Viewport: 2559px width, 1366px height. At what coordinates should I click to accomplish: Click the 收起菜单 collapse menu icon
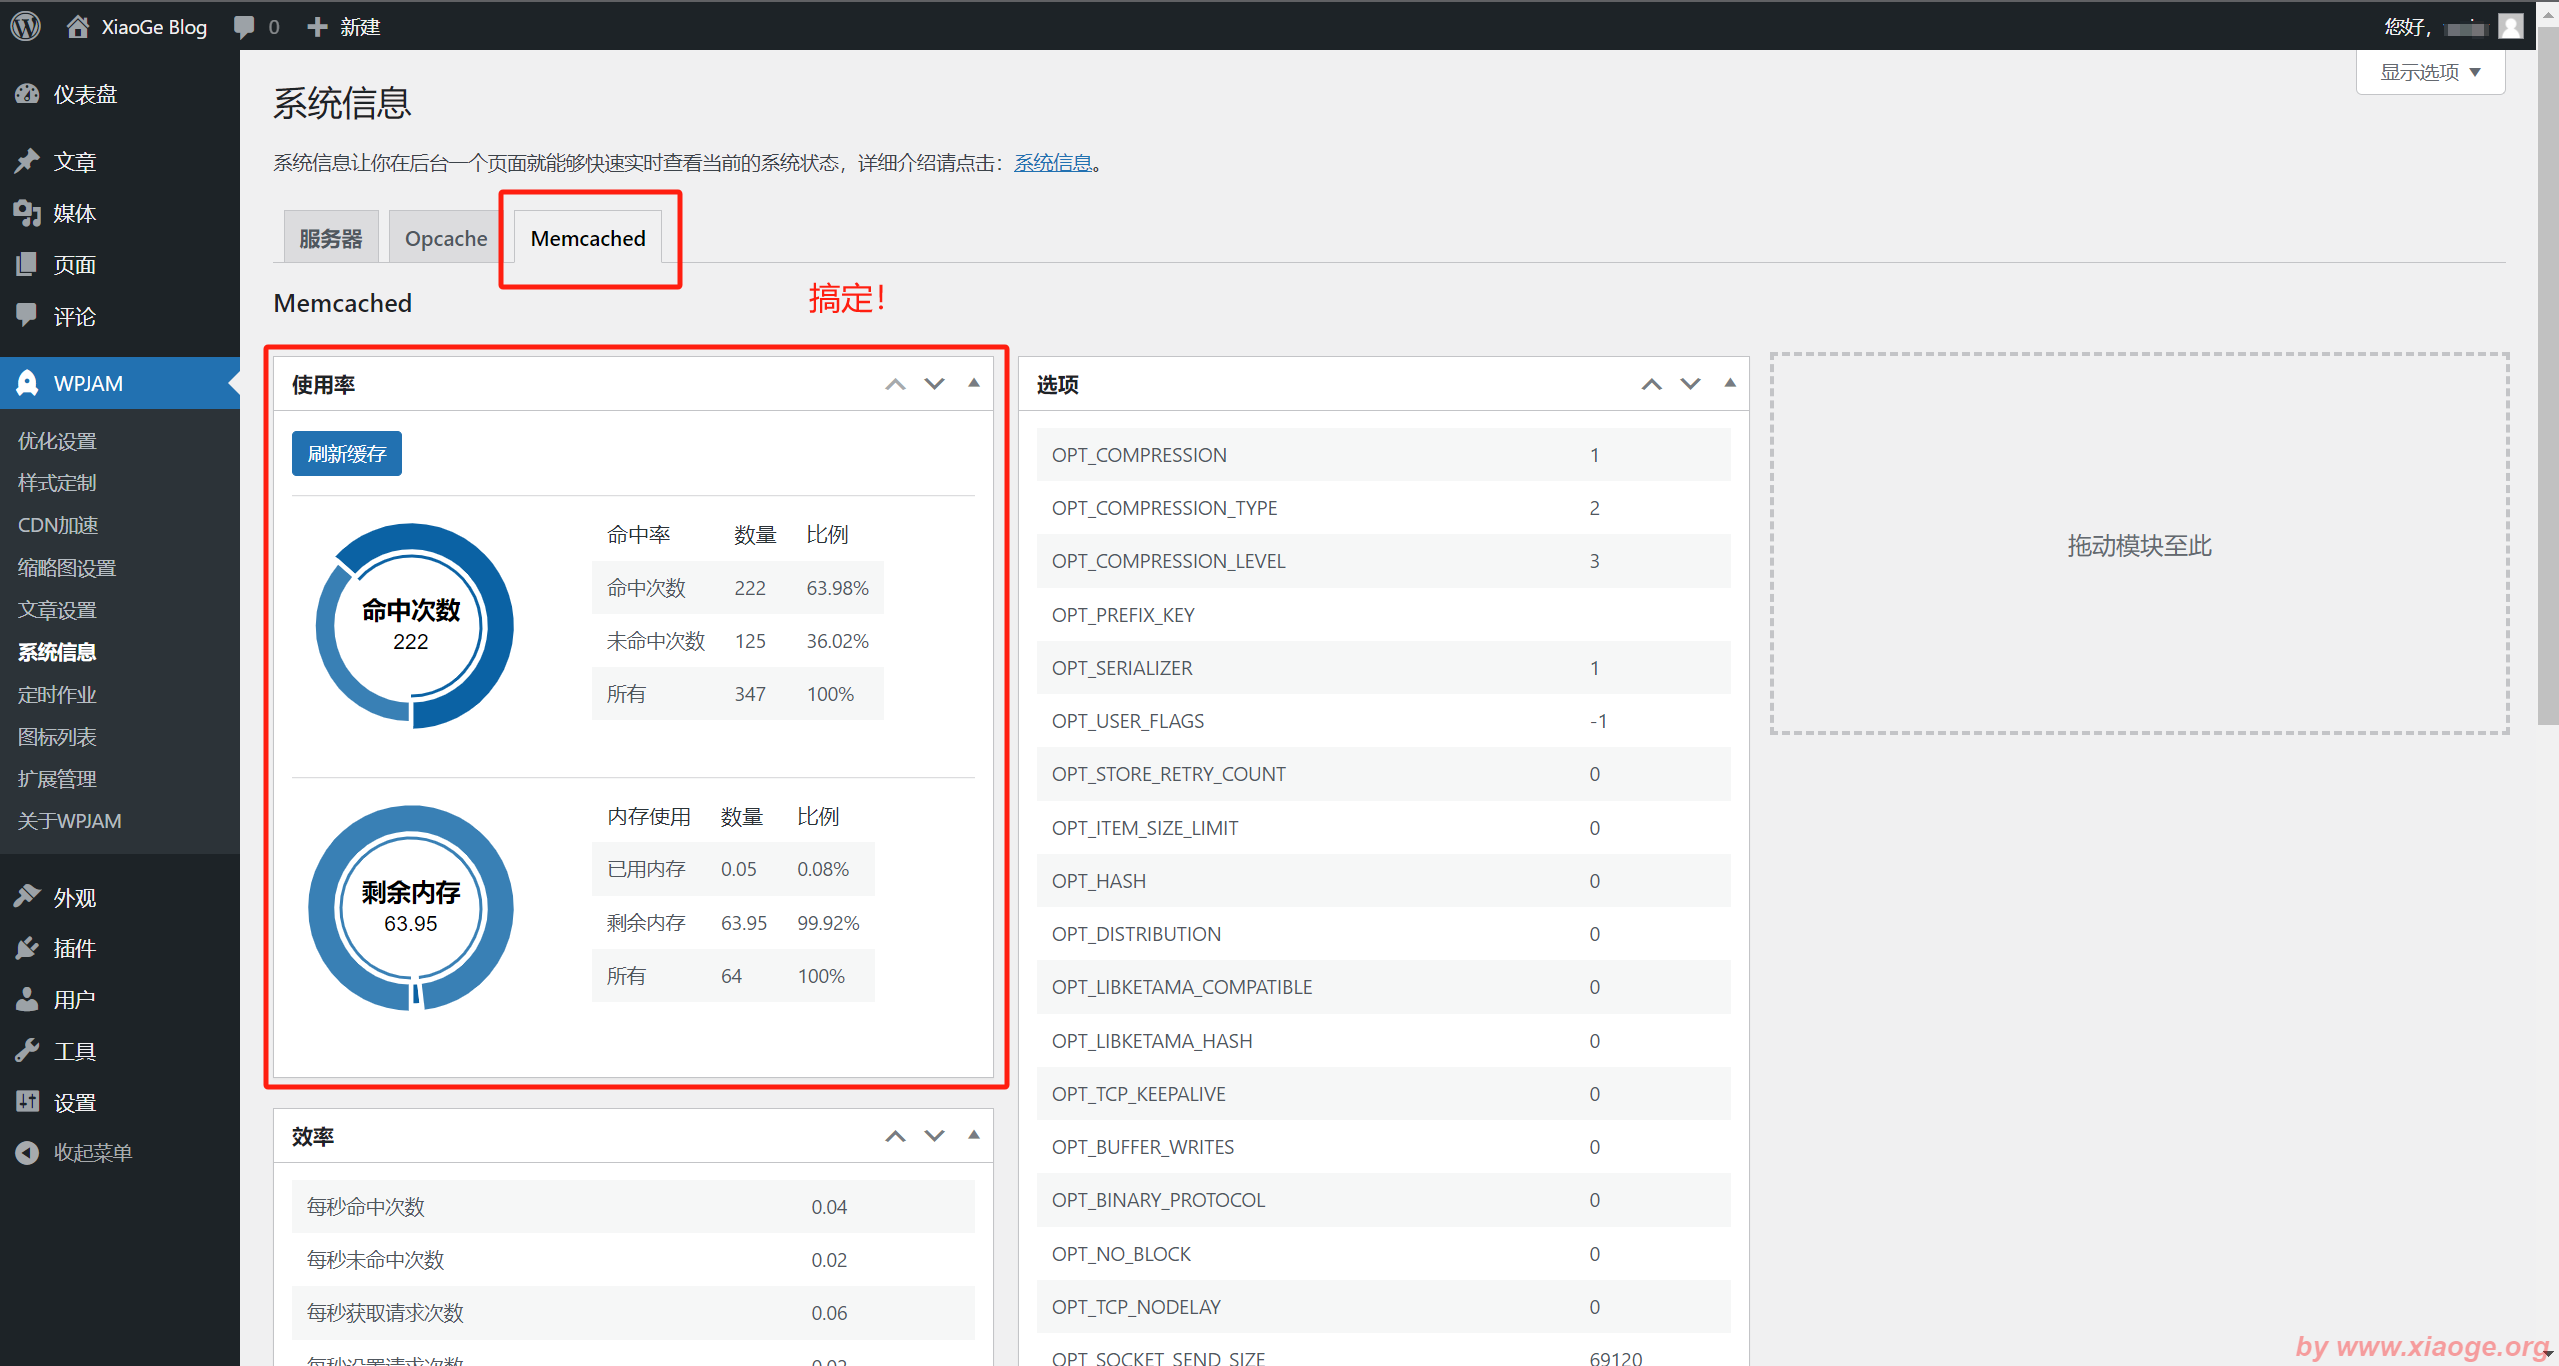(27, 1153)
